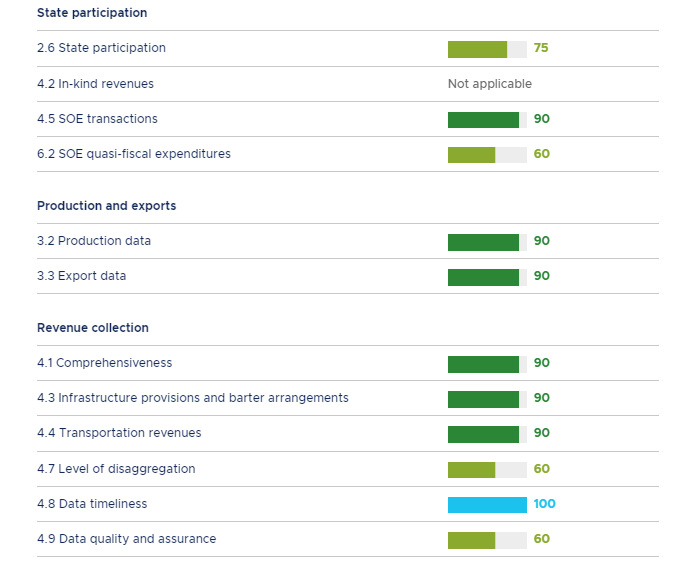
Task: Click the Data quality and assurance score bar
Action: pyautogui.click(x=487, y=540)
